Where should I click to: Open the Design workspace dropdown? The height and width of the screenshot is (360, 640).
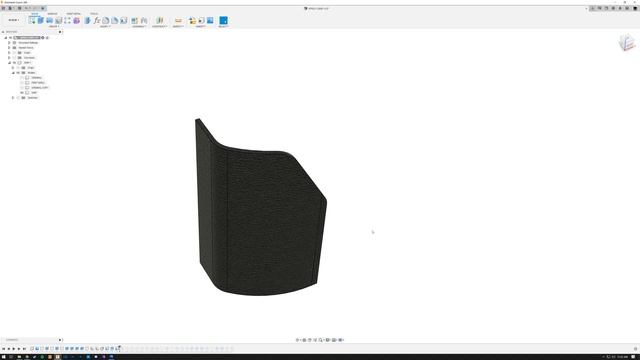[x=14, y=20]
